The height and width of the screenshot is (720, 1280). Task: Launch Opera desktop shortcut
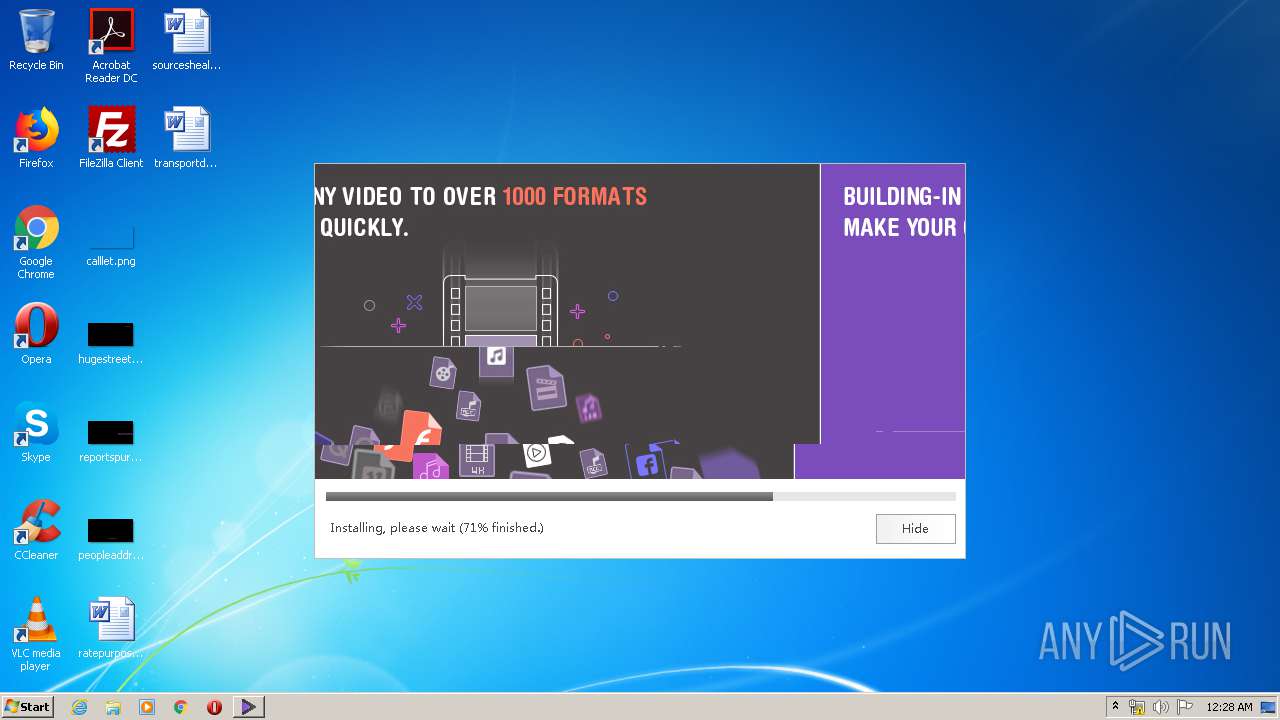[x=36, y=334]
